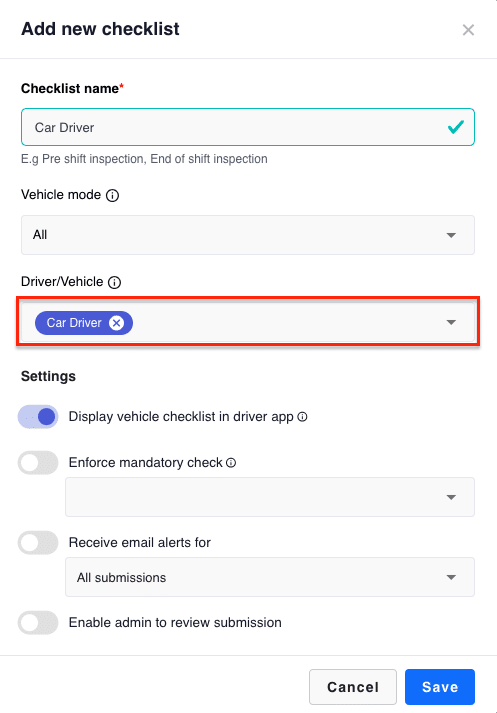497x713 pixels.
Task: Click the Vehicle mode info icon
Action: click(112, 196)
